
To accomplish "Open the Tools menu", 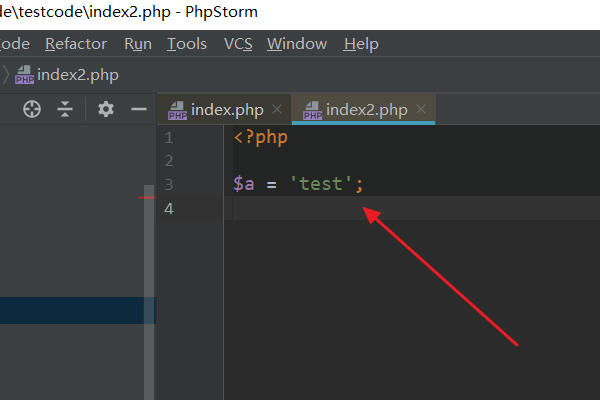I will click(187, 44).
